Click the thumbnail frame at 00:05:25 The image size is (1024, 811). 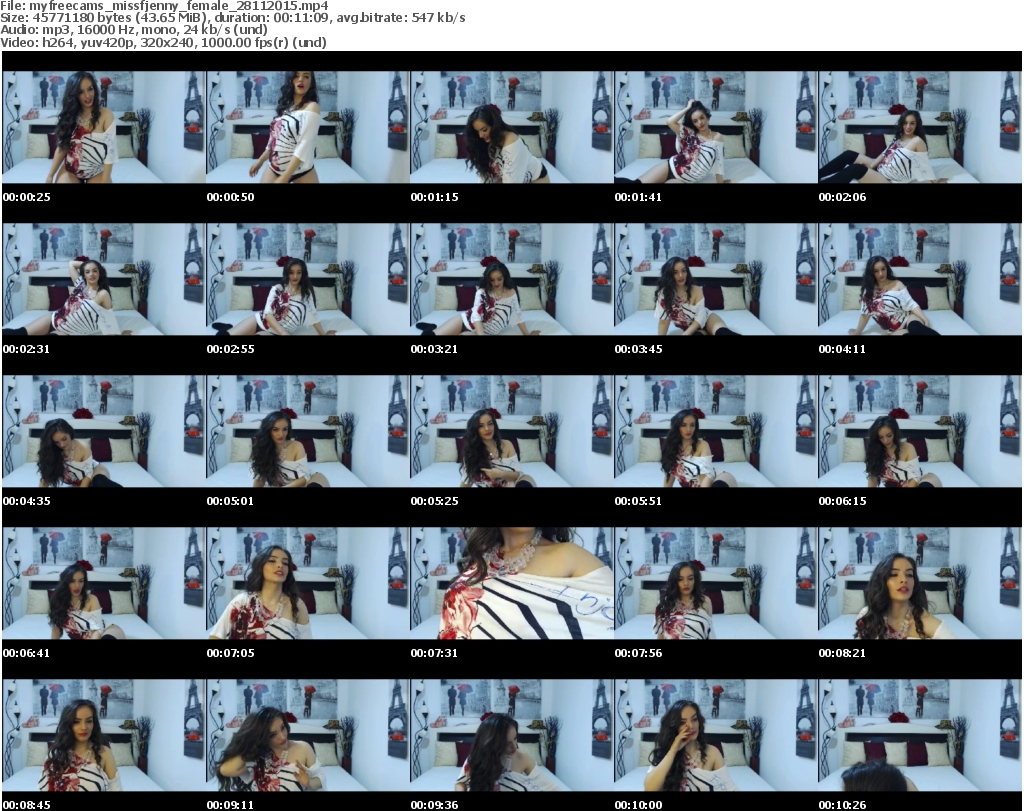(512, 431)
